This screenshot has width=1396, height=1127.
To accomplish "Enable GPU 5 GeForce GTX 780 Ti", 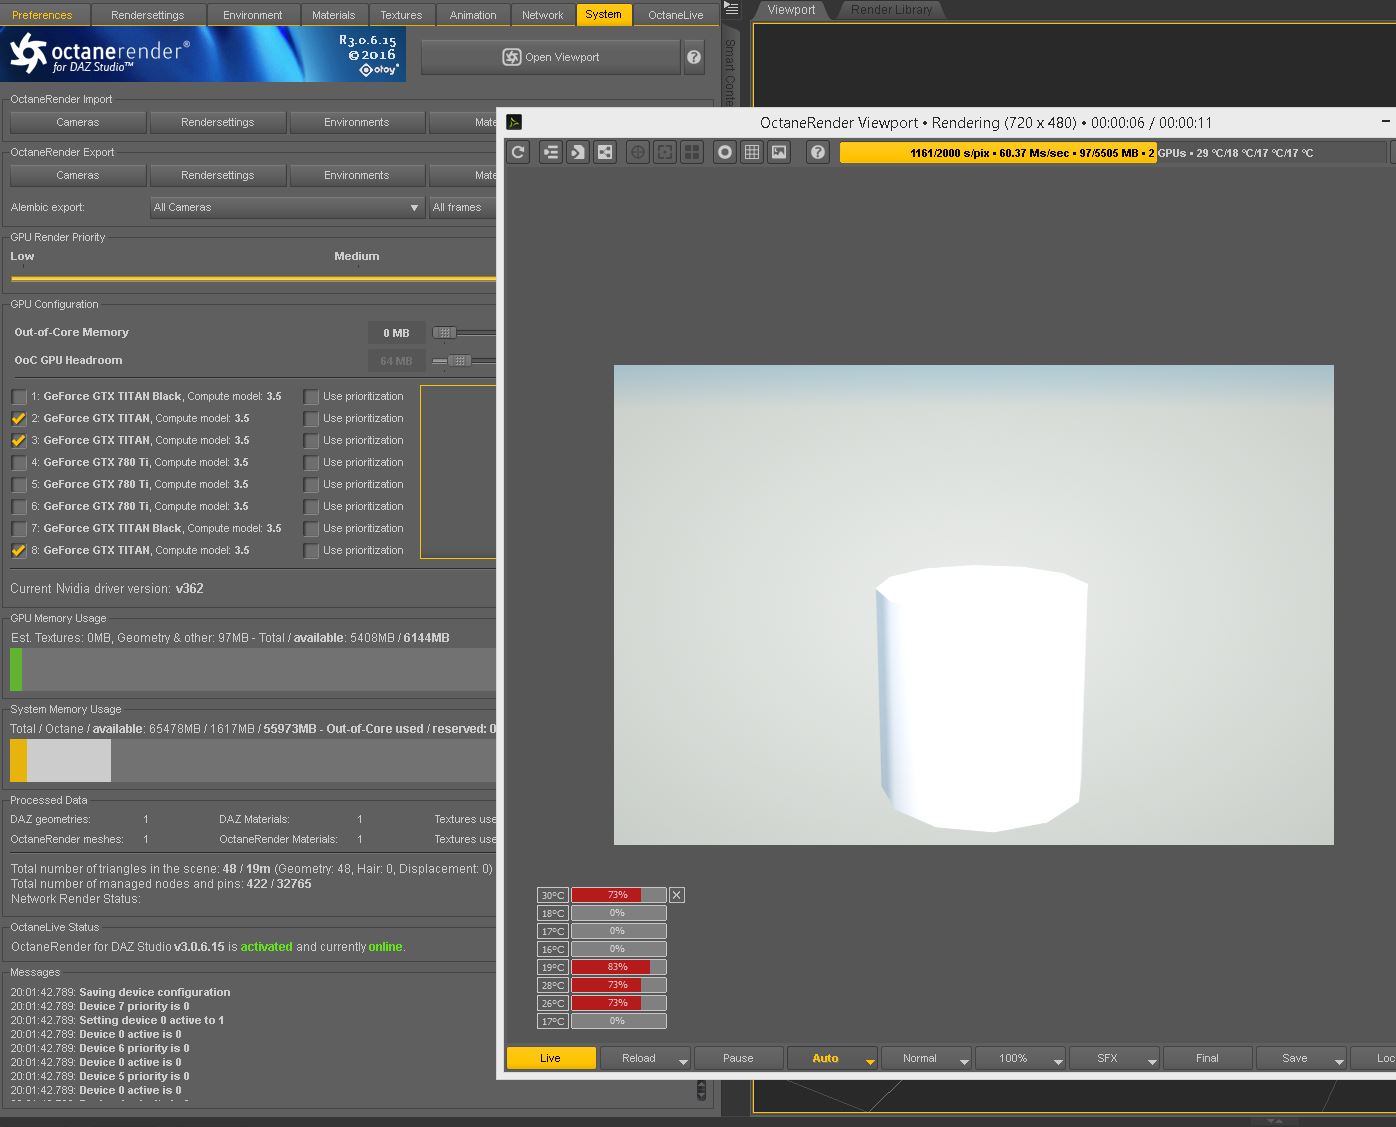I will [x=19, y=485].
